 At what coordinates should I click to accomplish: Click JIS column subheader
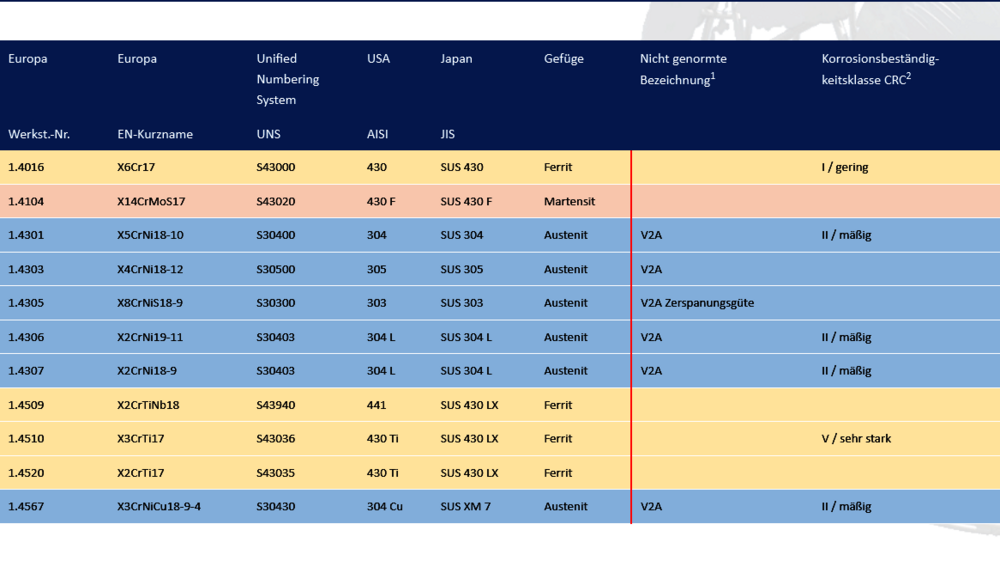448,135
